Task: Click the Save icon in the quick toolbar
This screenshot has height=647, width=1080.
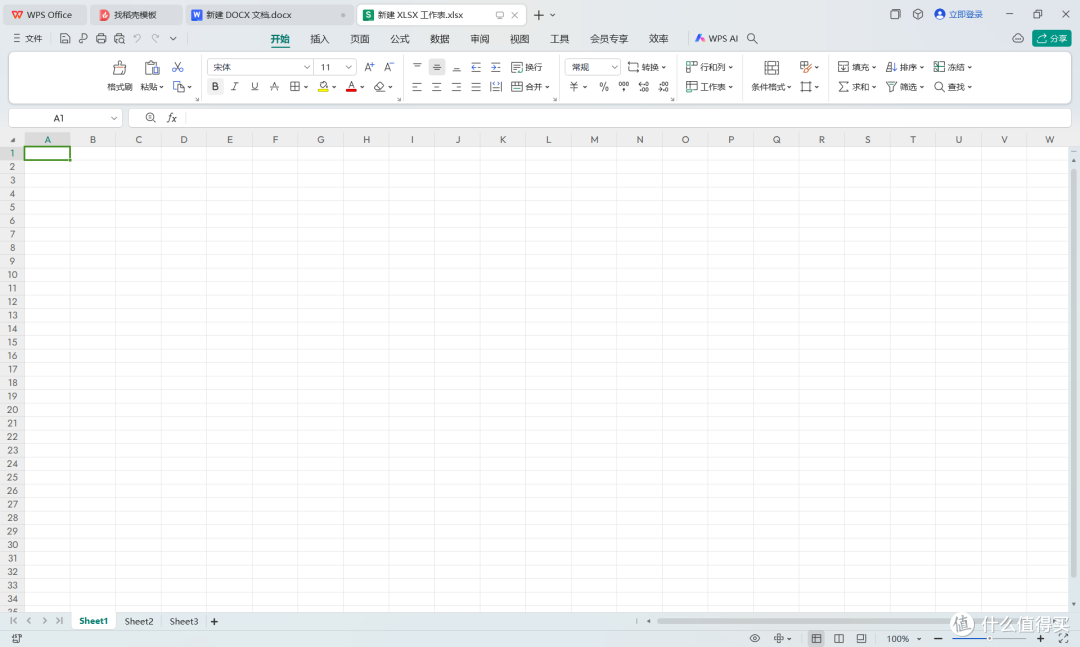Action: point(65,39)
